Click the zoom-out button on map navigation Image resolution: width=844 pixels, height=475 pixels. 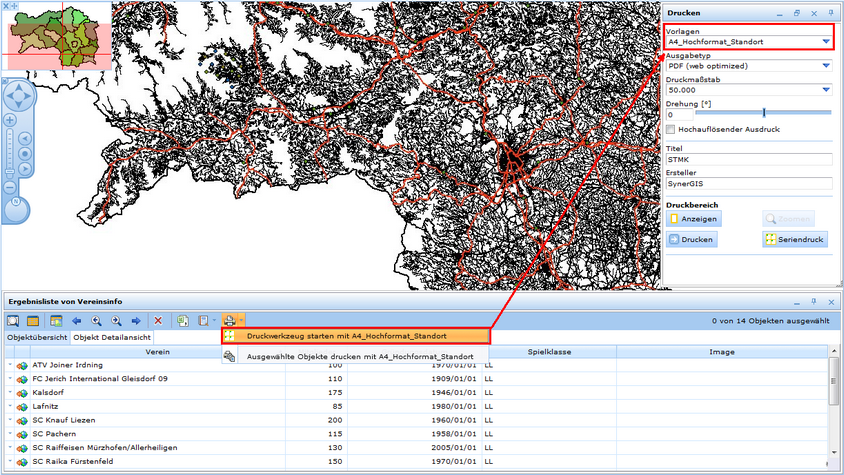click(10, 187)
